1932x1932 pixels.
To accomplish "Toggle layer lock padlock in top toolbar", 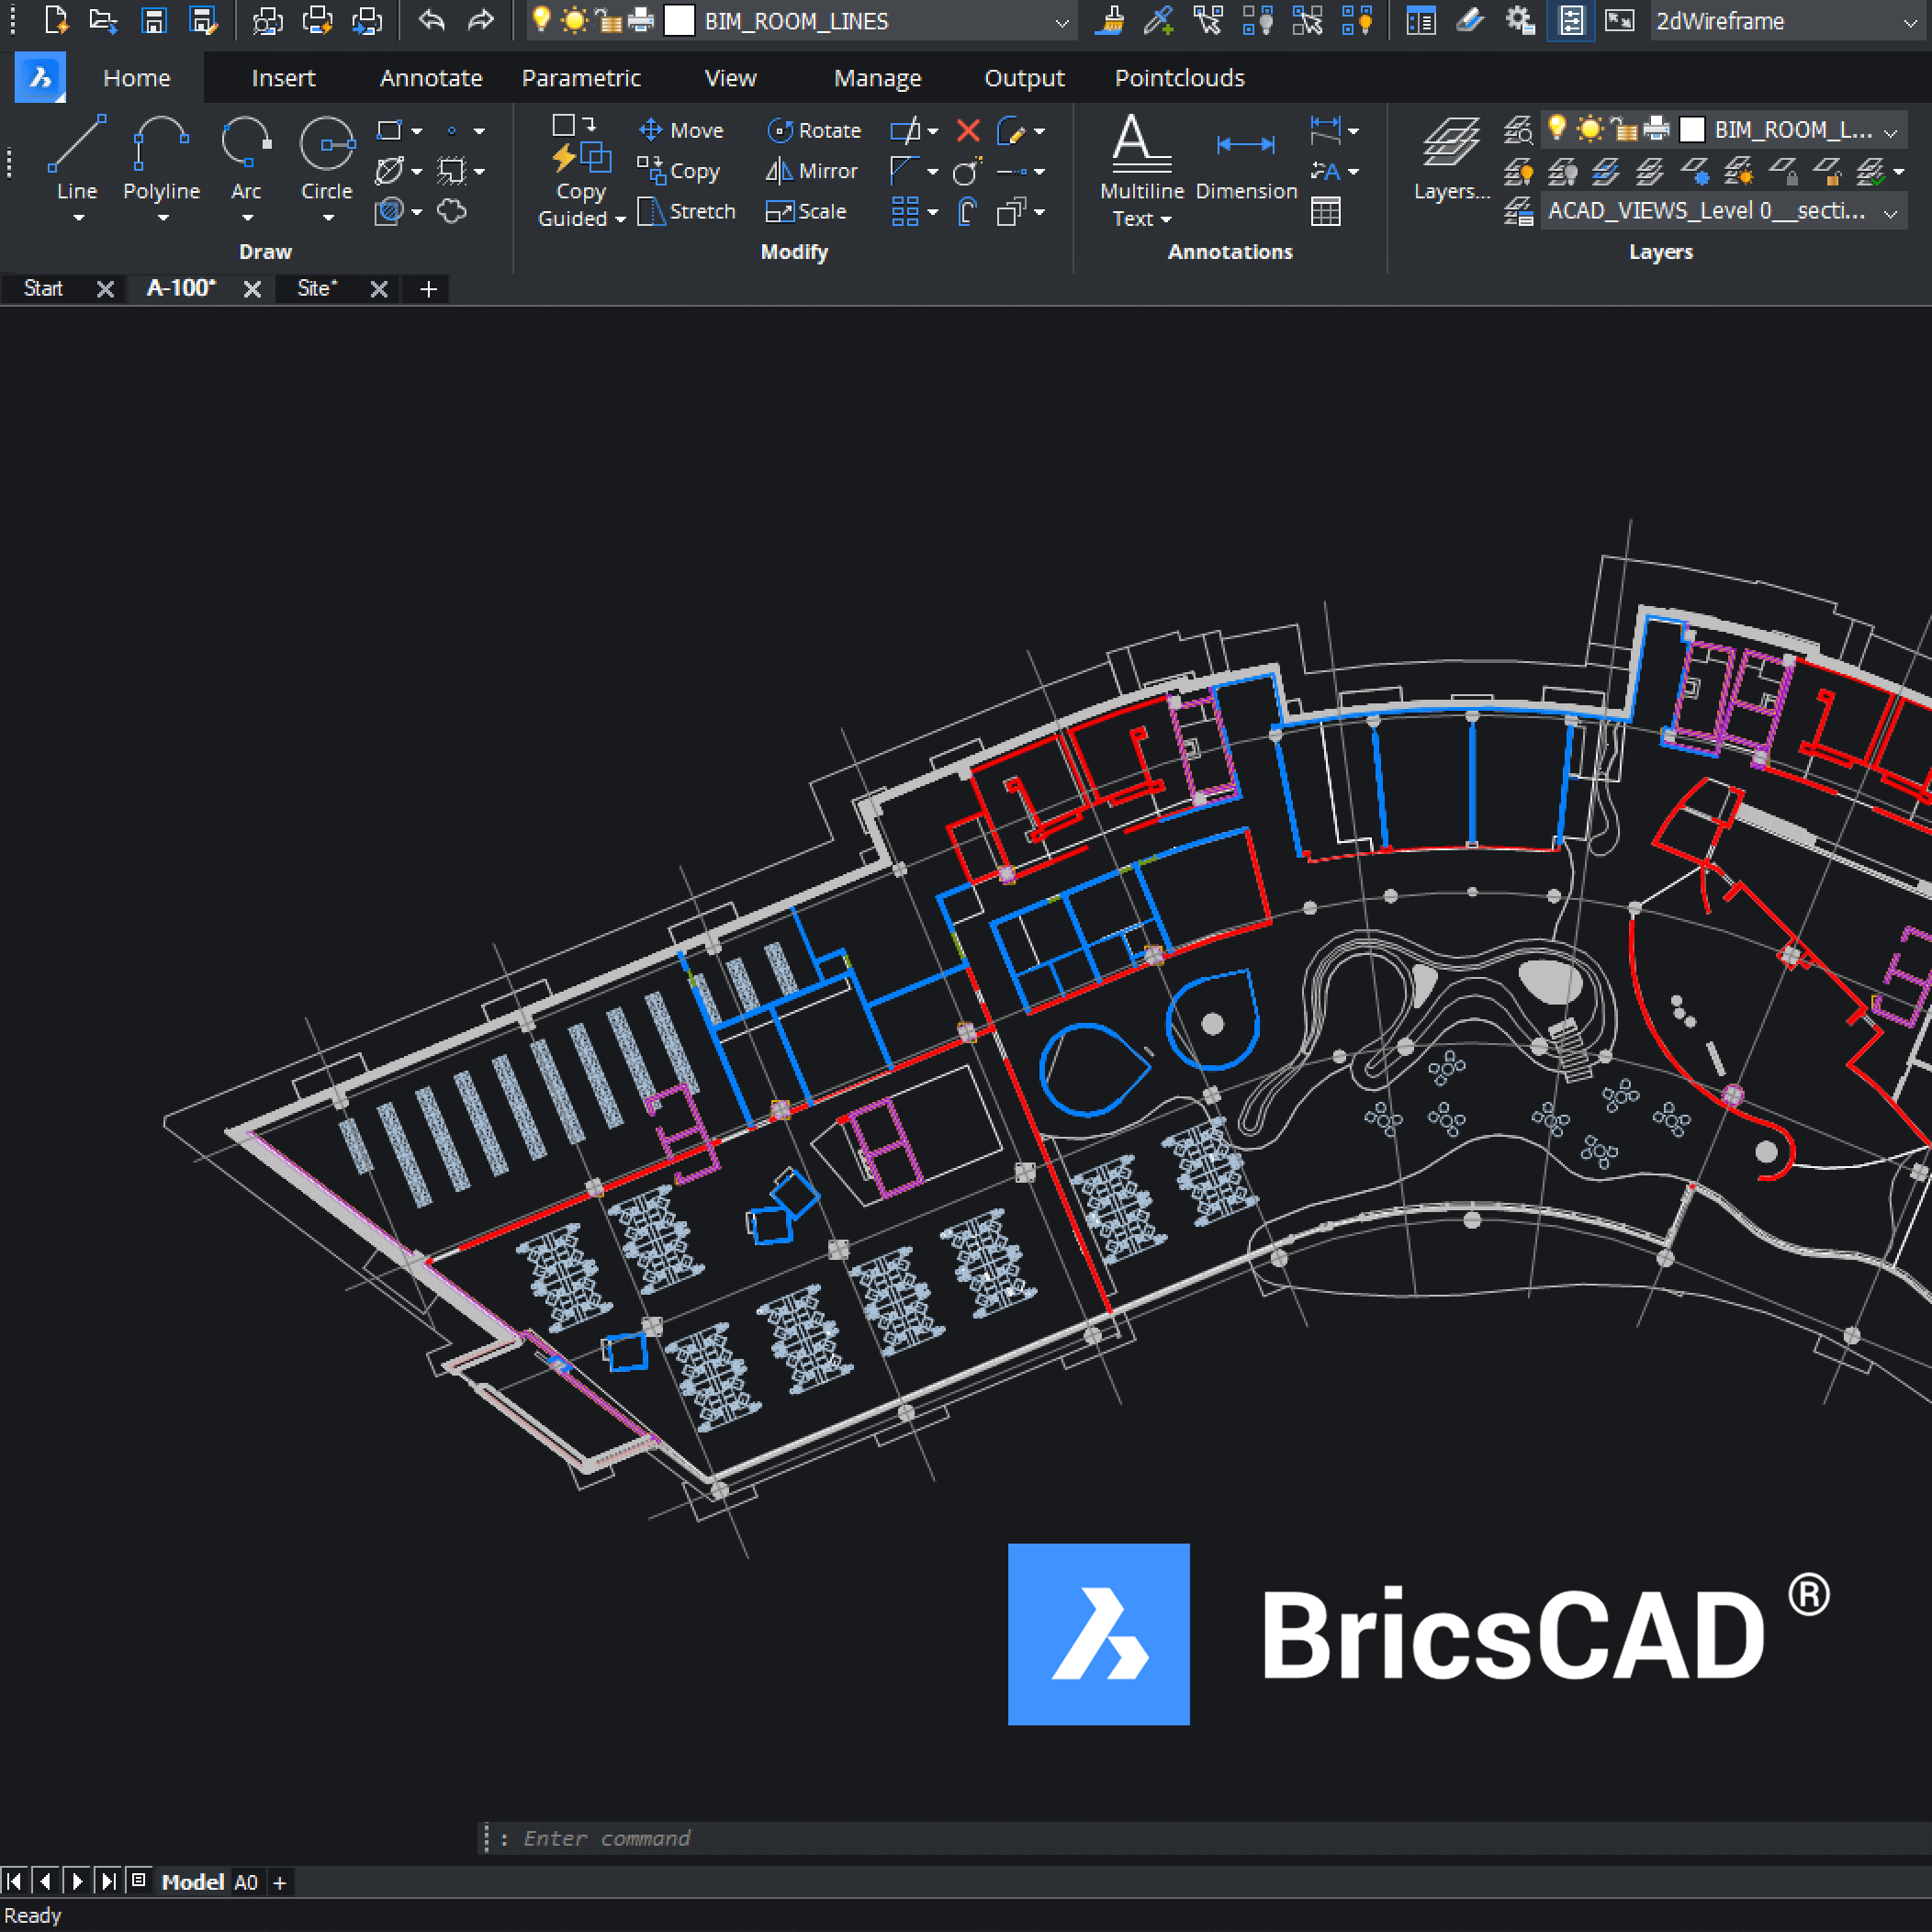I will (x=608, y=20).
